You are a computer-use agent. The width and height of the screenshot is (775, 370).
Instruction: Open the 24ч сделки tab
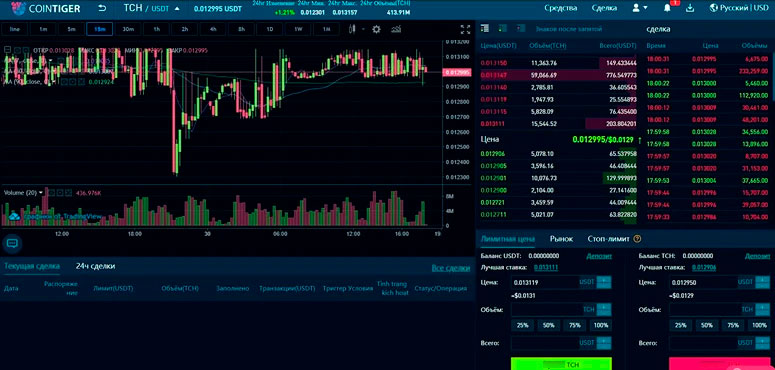pos(95,266)
